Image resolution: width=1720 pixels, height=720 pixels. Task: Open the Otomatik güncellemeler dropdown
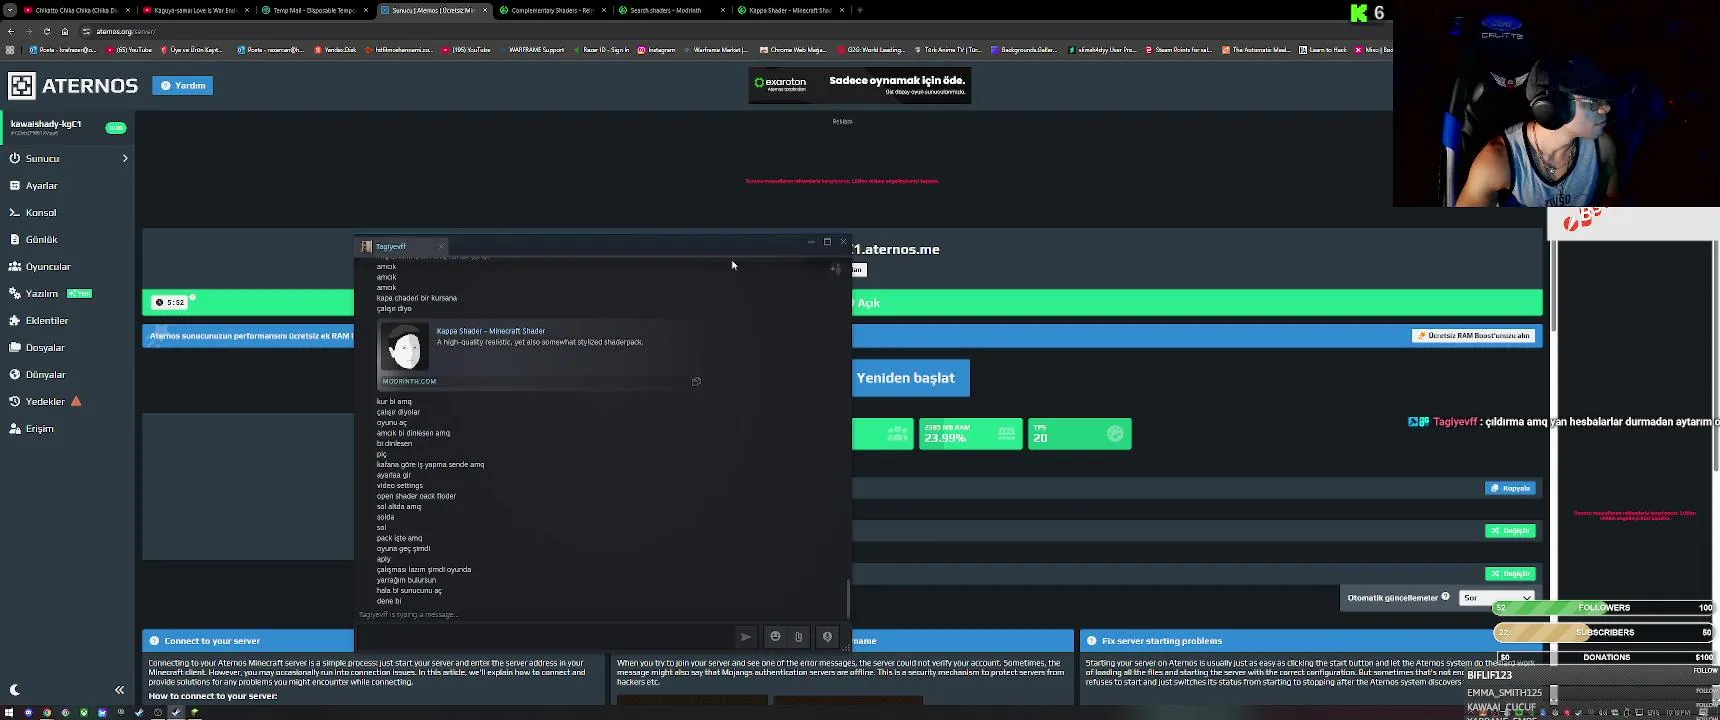click(x=1497, y=597)
